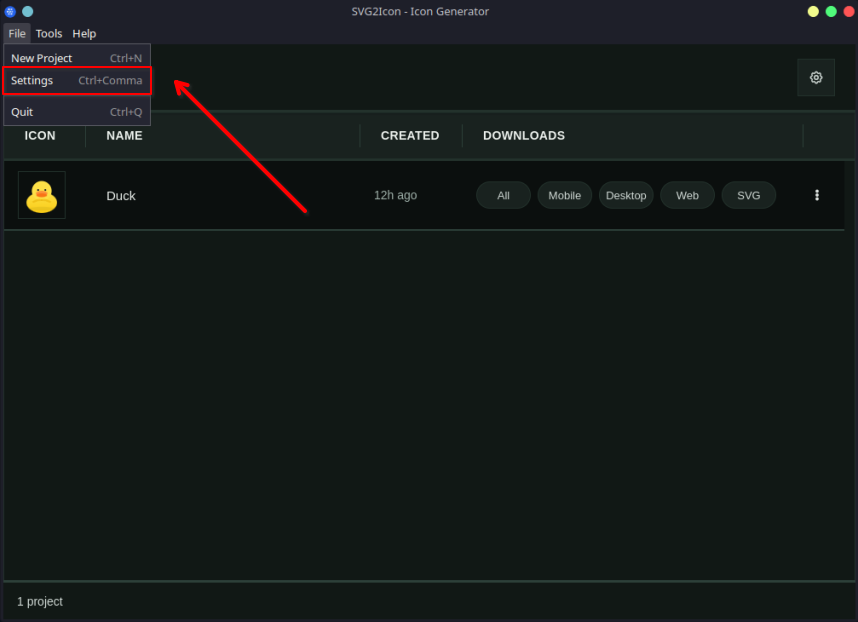Open the Tools menu

click(49, 34)
